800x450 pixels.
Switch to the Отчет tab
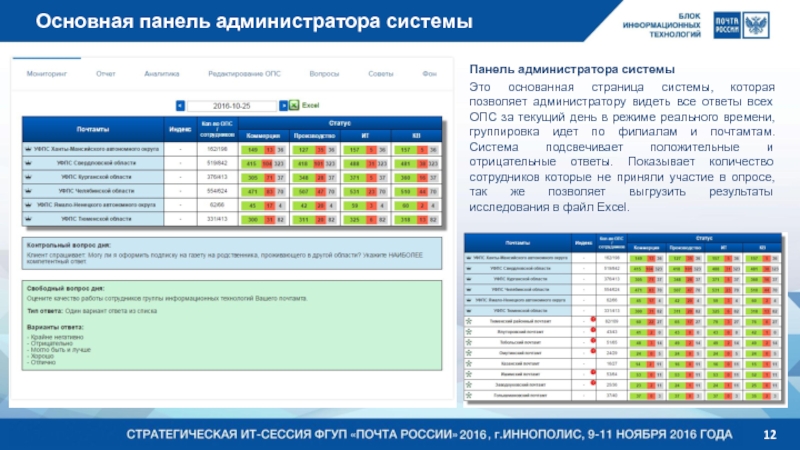[x=106, y=74]
